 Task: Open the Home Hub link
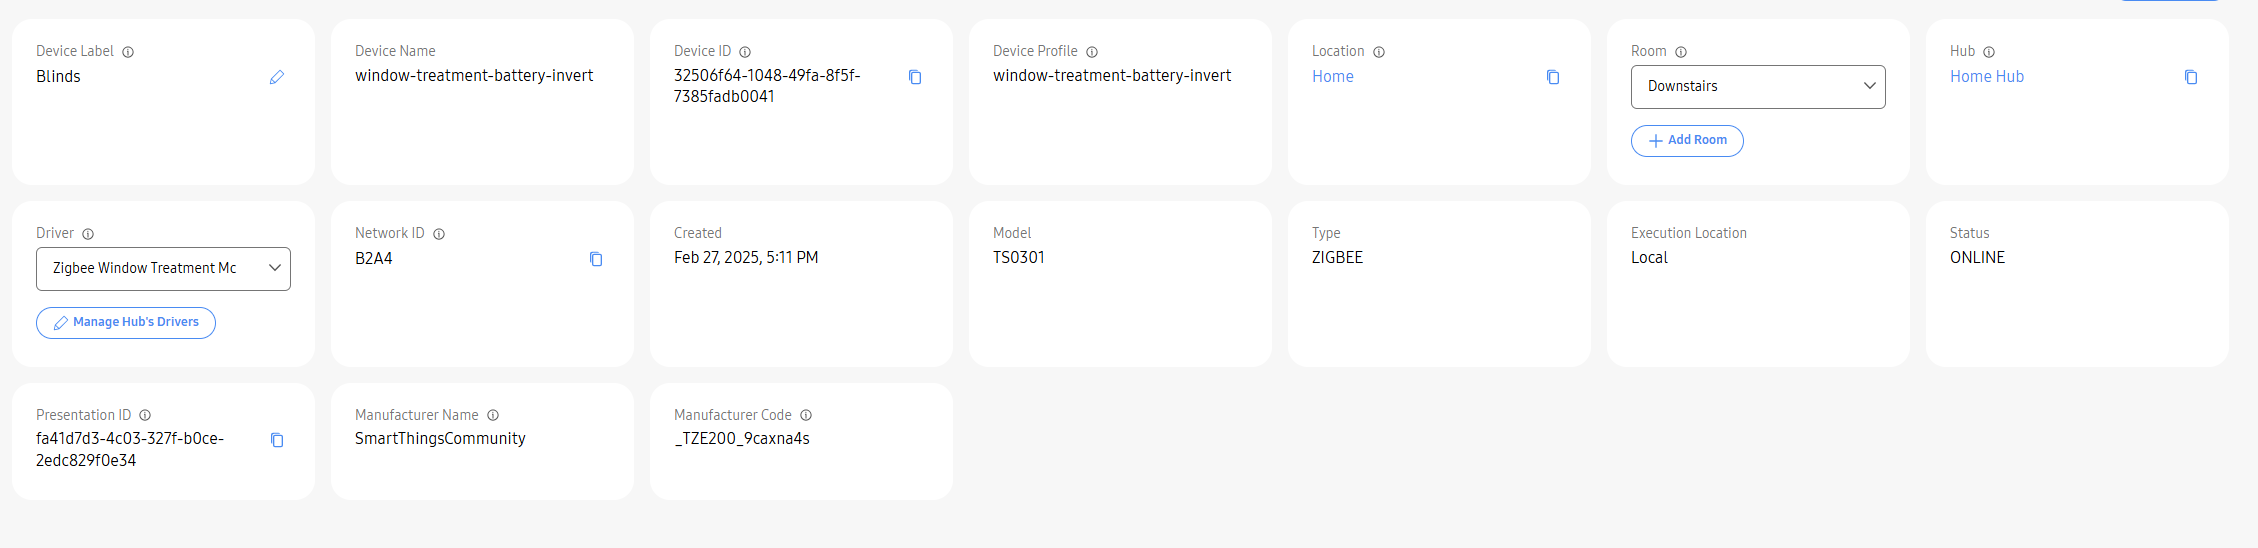coord(1987,76)
